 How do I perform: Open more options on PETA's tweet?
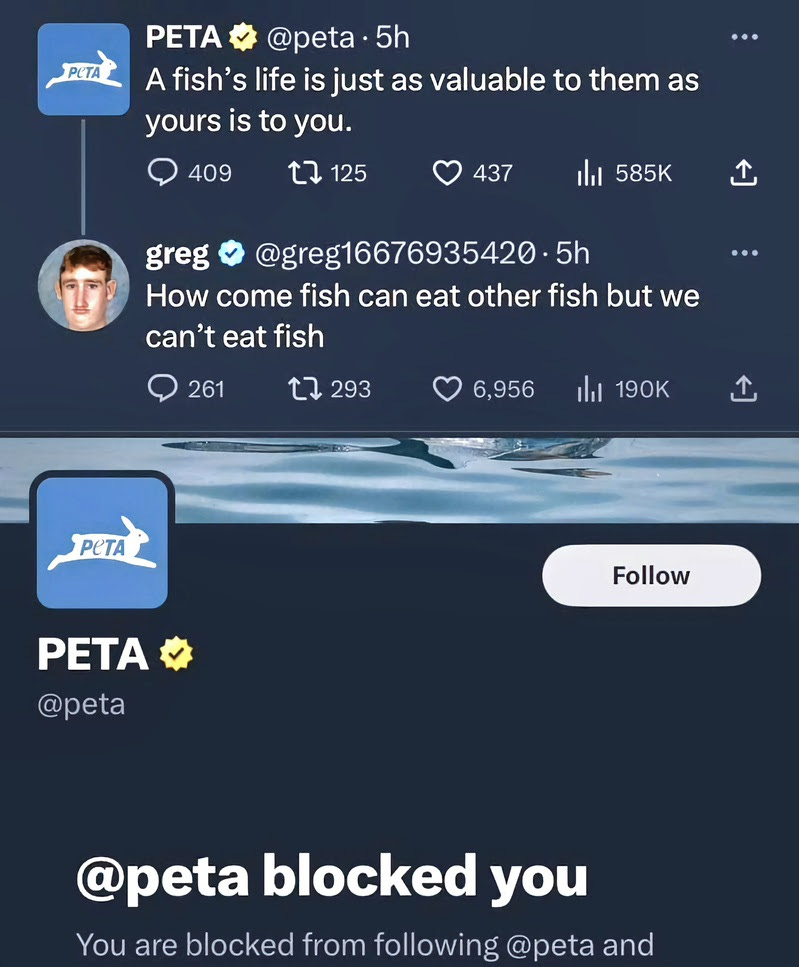(744, 37)
